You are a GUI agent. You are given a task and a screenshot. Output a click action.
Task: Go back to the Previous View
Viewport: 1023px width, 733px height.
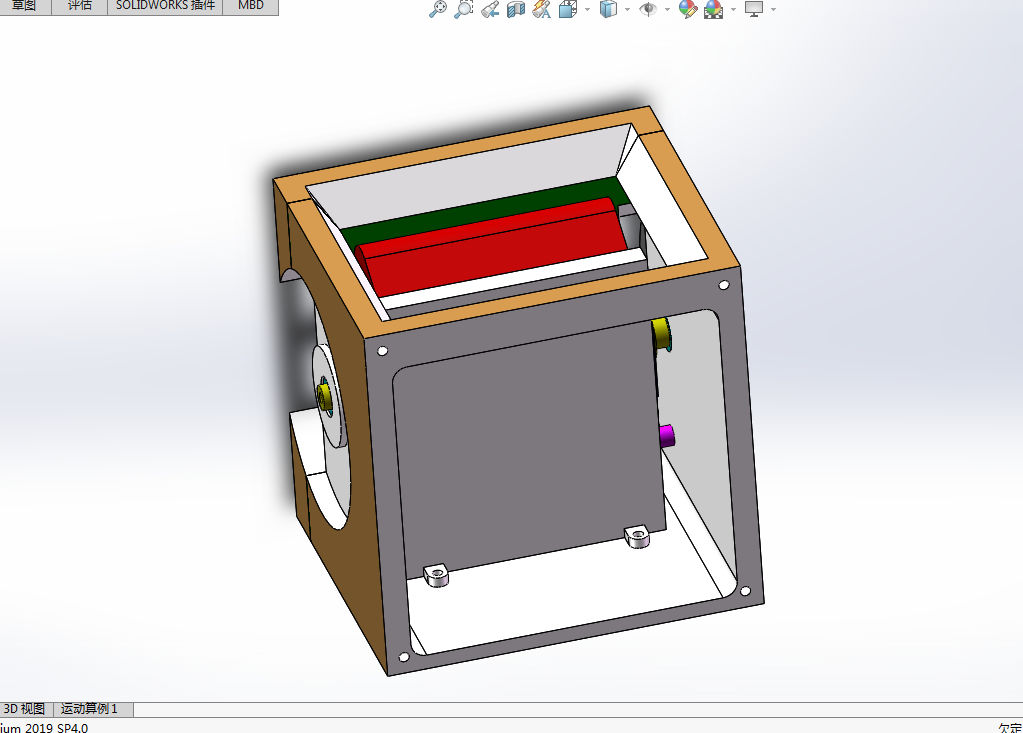[x=490, y=9]
